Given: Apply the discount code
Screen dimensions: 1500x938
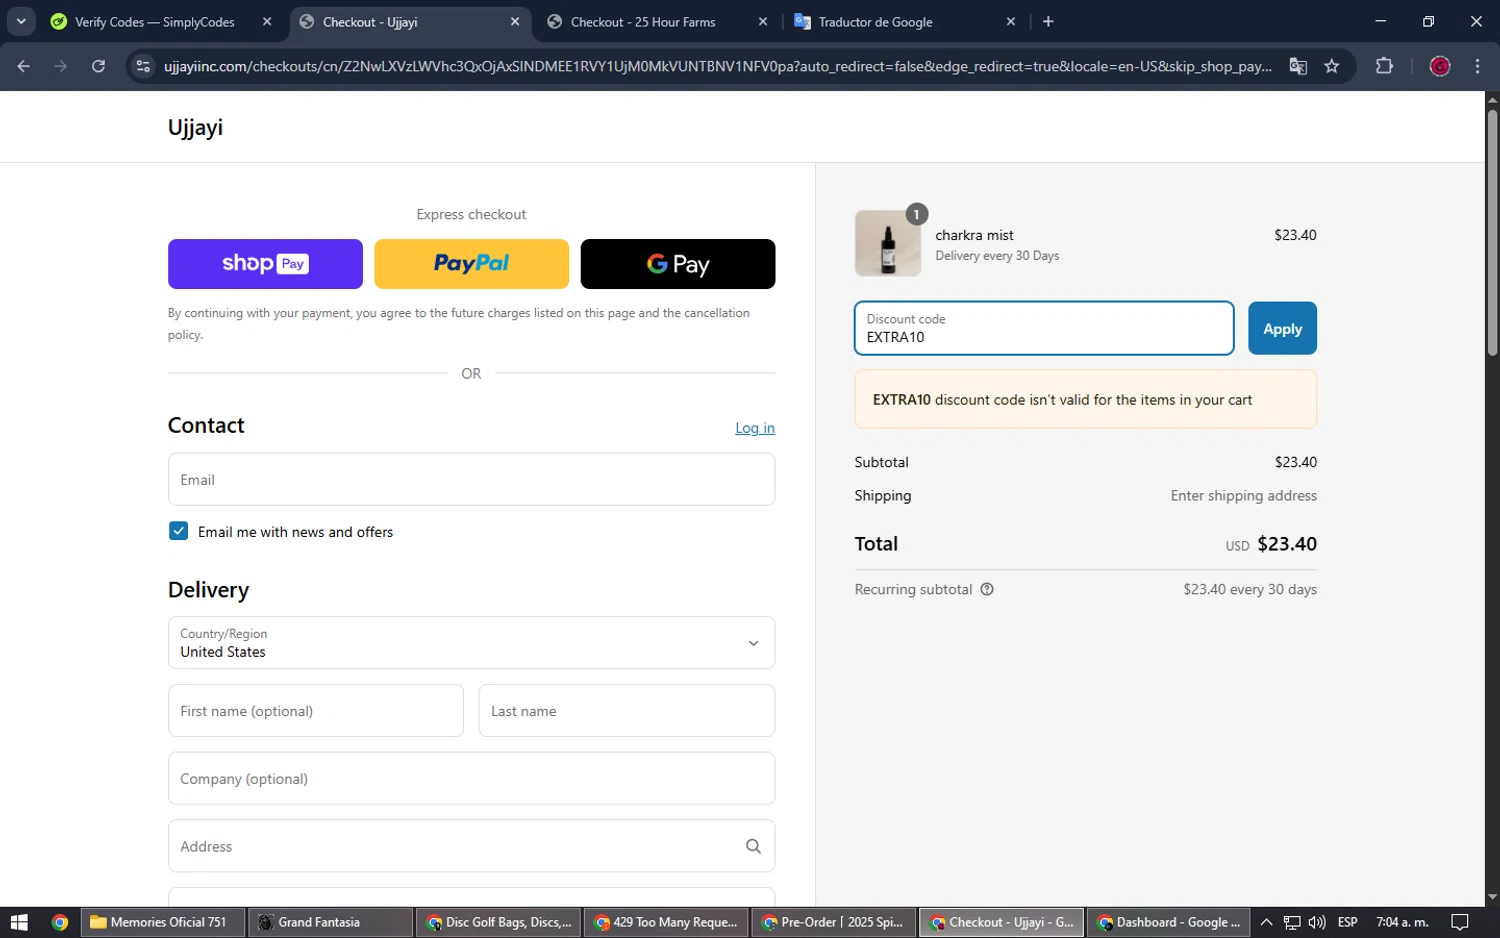Looking at the screenshot, I should point(1282,328).
